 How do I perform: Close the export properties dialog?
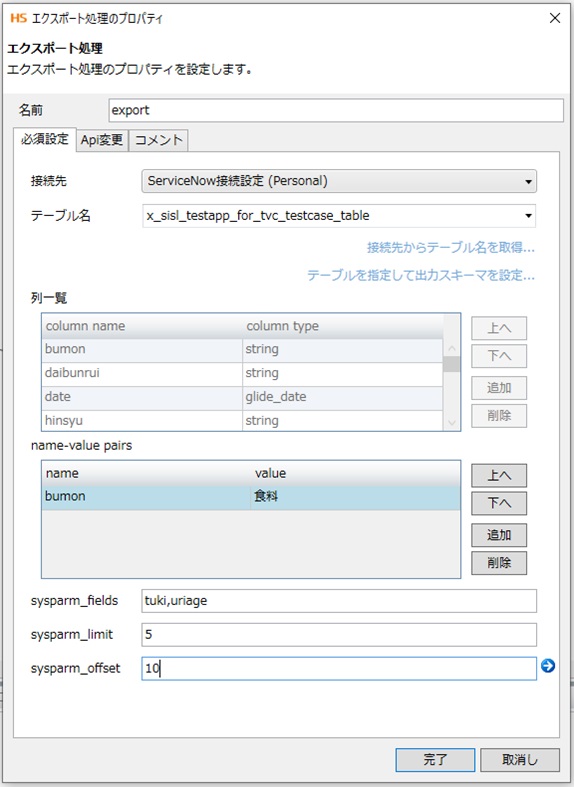pyautogui.click(x=554, y=18)
